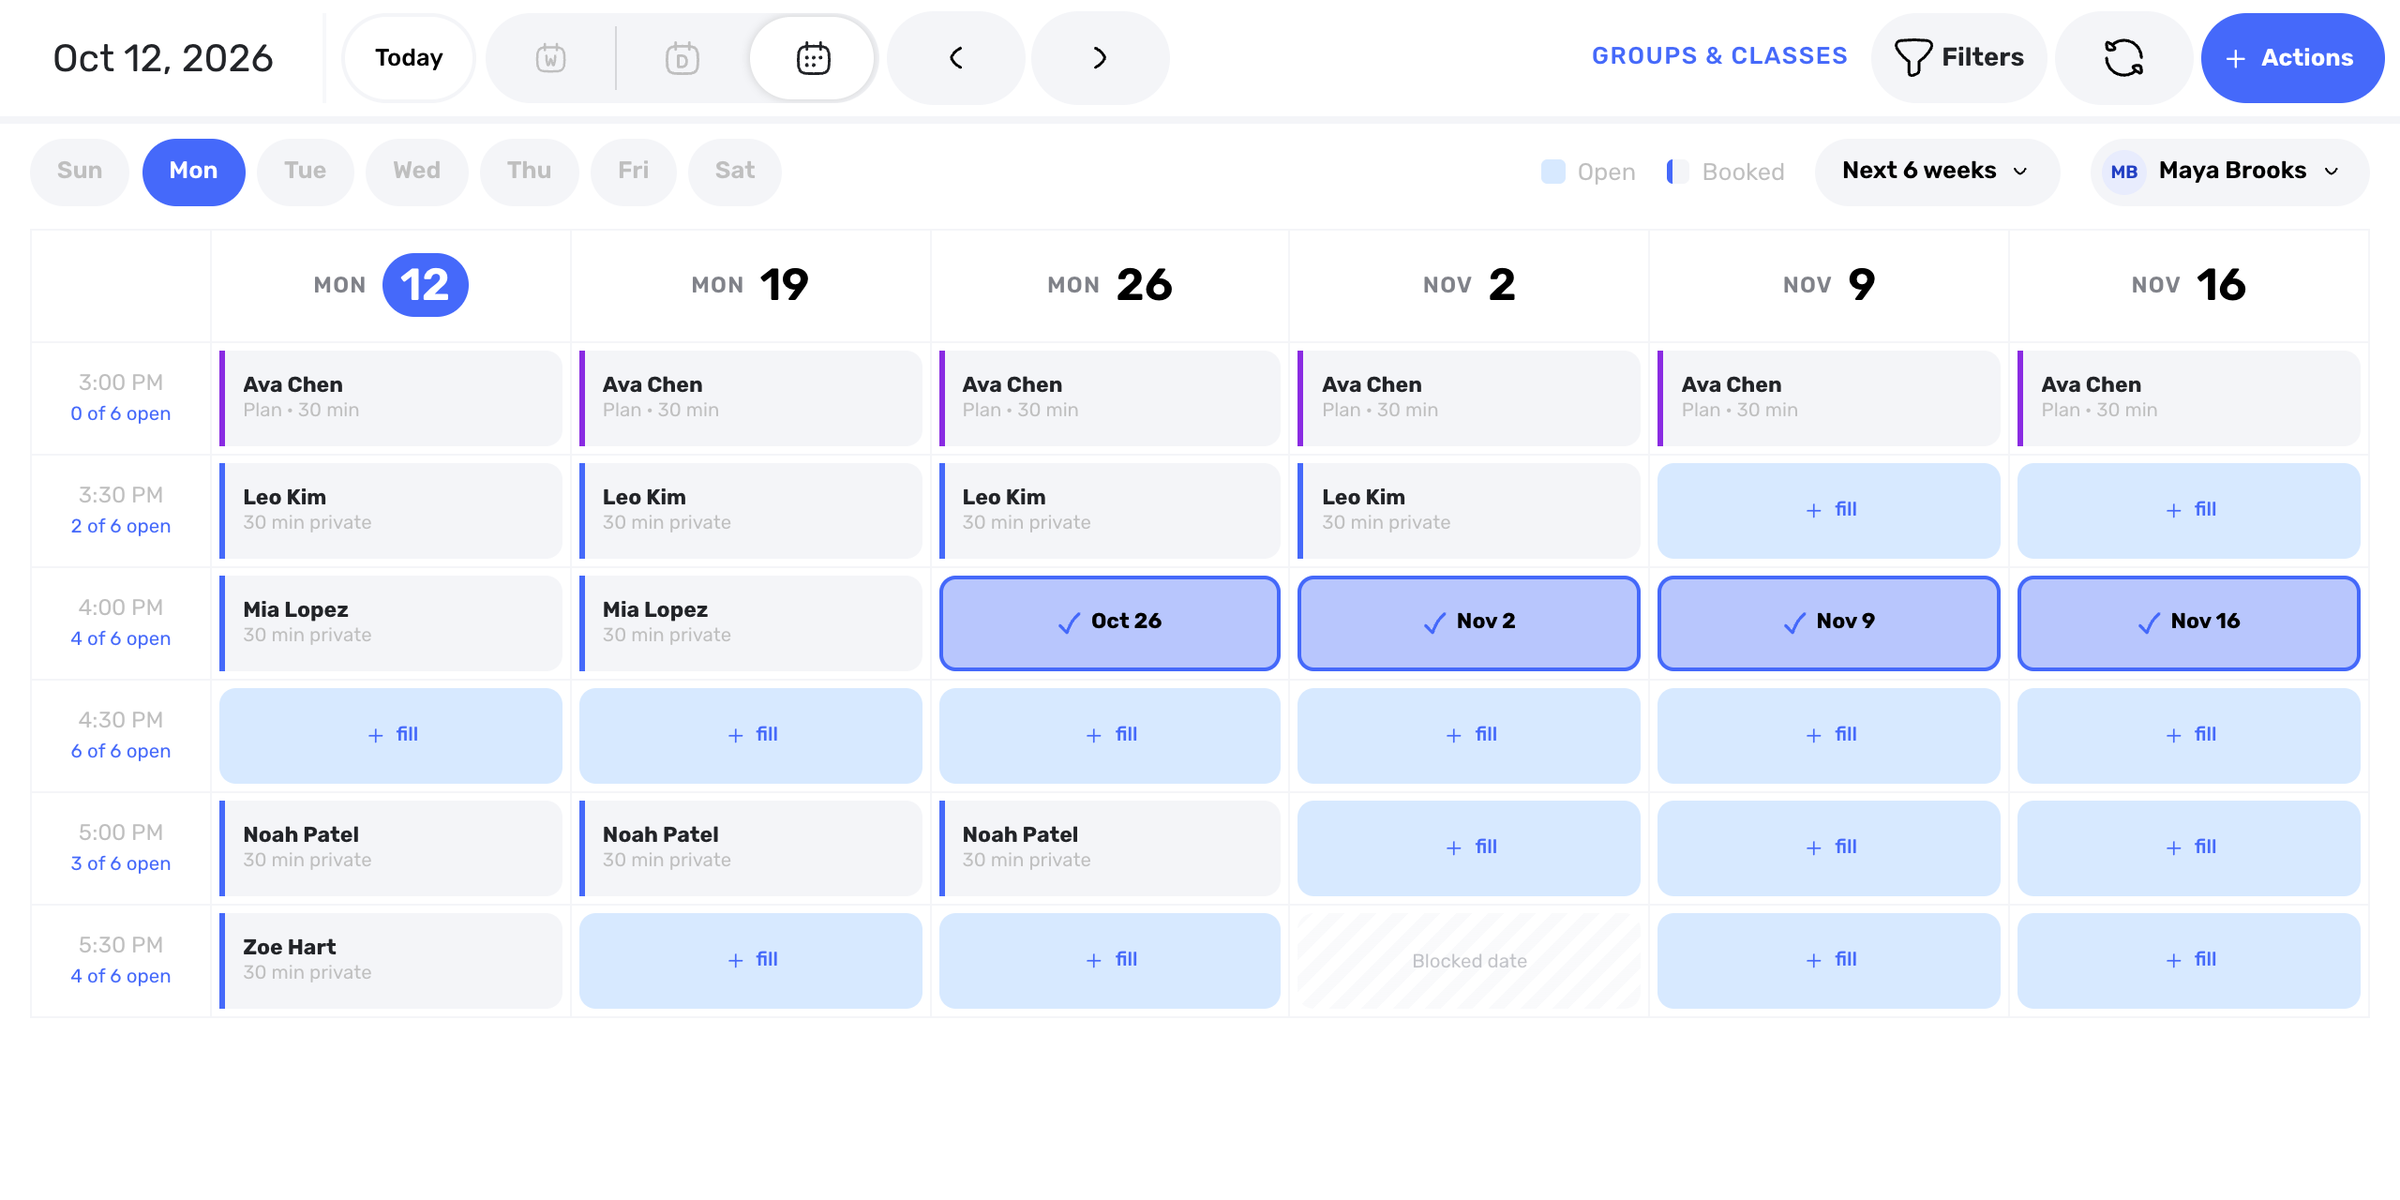Image resolution: width=2400 pixels, height=1200 pixels.
Task: Go to next period arrow
Action: click(x=1100, y=58)
